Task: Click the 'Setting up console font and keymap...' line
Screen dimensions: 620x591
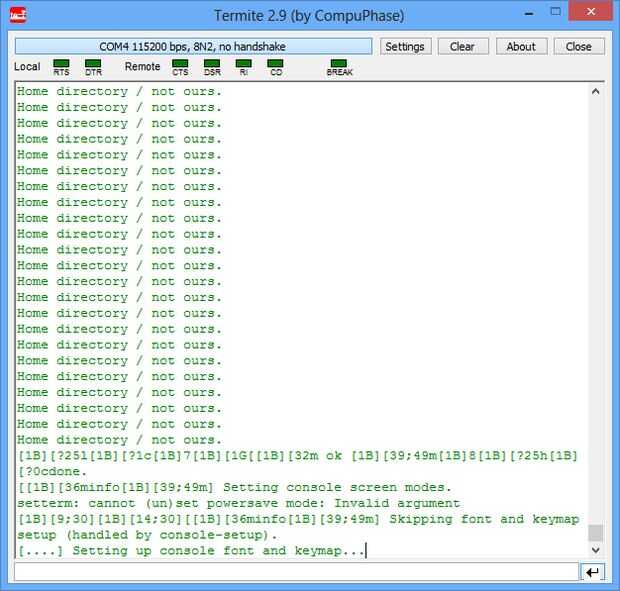Action: click(x=191, y=551)
